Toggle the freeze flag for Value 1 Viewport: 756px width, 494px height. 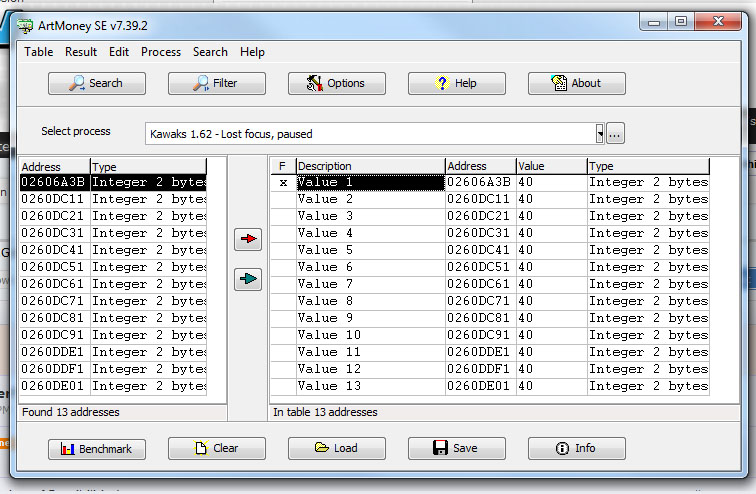(283, 183)
